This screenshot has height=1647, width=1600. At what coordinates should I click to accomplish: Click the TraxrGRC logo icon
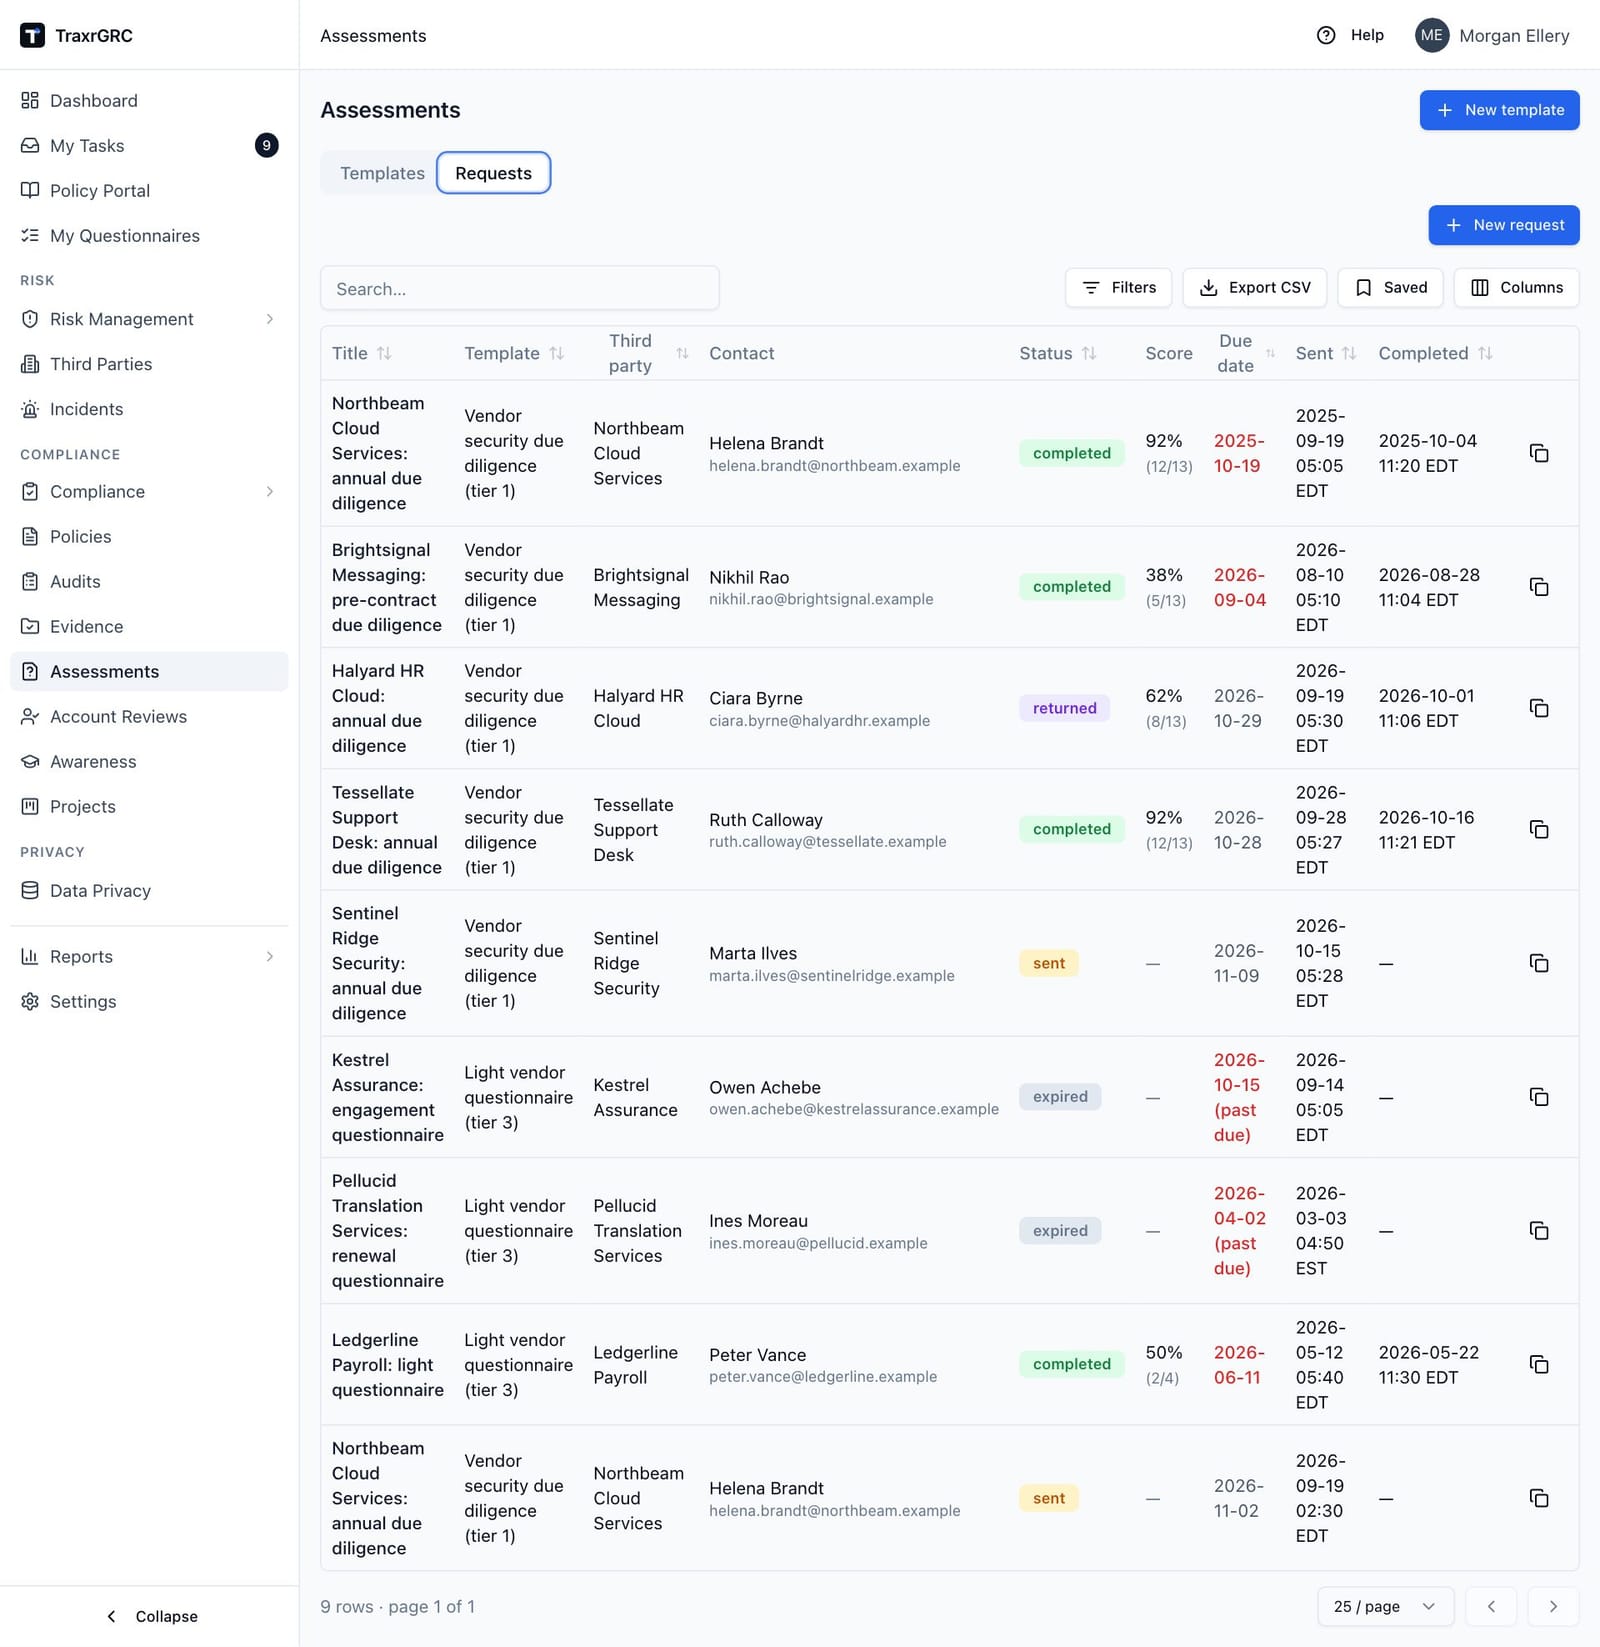32,35
